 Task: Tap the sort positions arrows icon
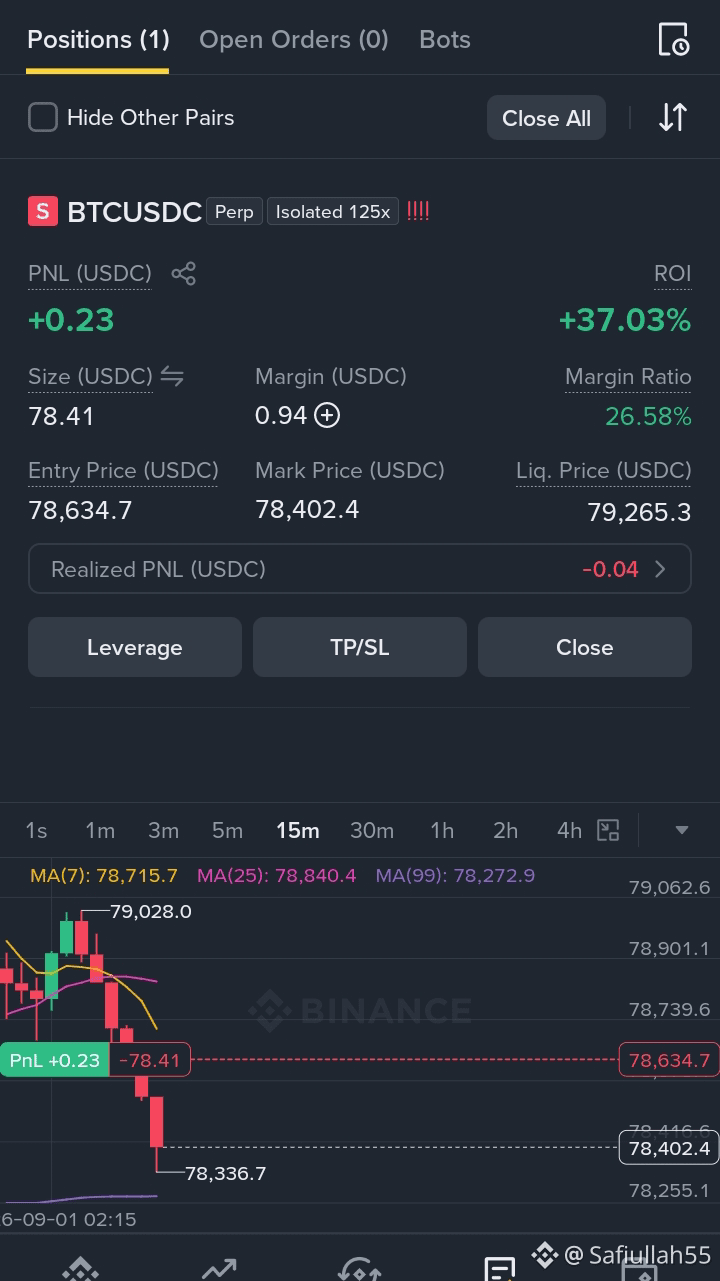point(673,118)
